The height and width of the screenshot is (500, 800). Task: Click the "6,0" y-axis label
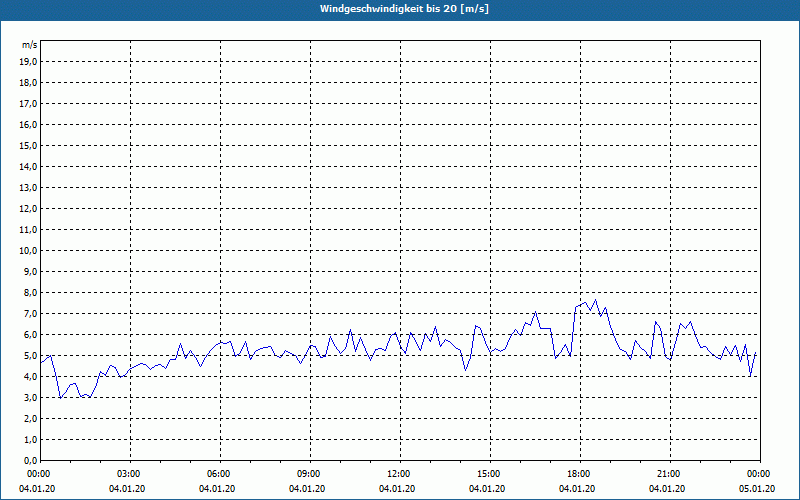click(x=31, y=334)
